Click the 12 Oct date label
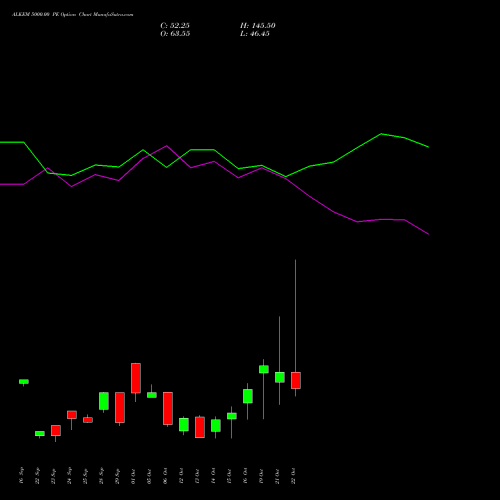500x500 pixels. click(182, 476)
